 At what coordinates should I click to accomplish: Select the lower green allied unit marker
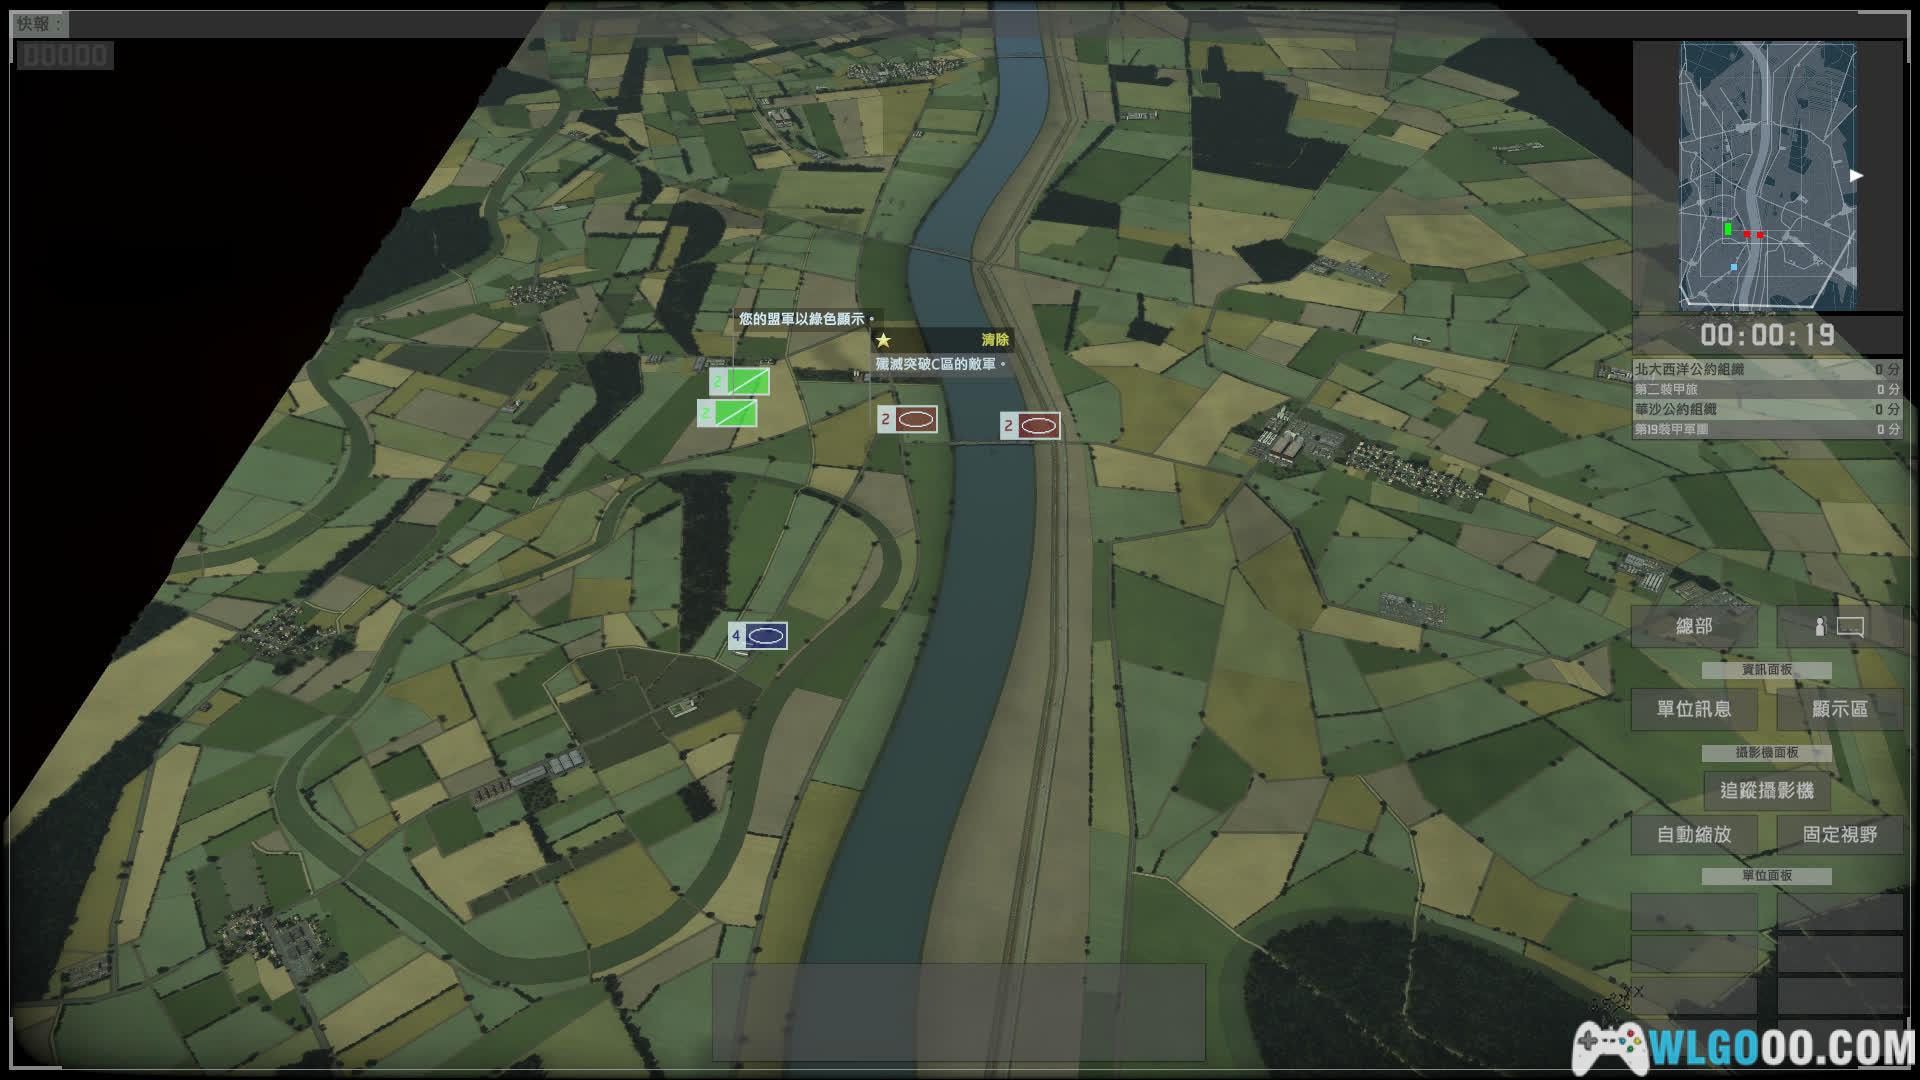727,413
